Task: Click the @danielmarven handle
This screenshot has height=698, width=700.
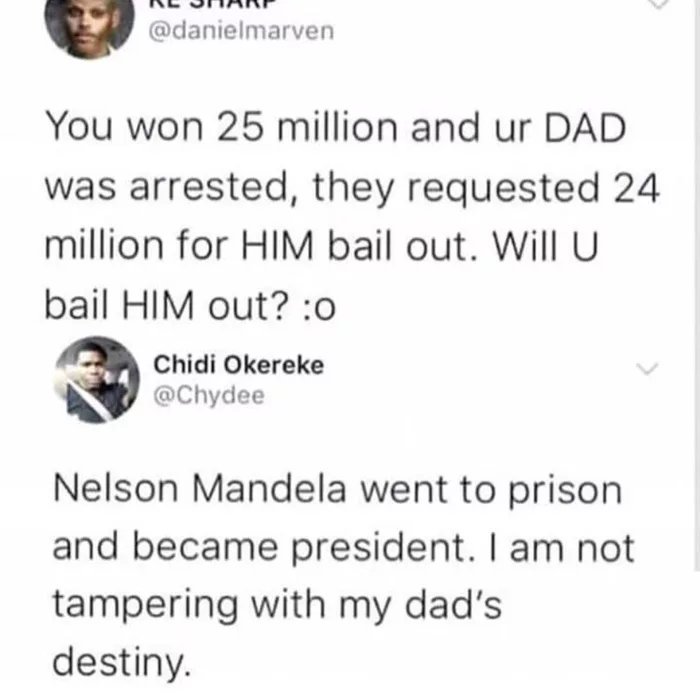Action: coord(241,31)
